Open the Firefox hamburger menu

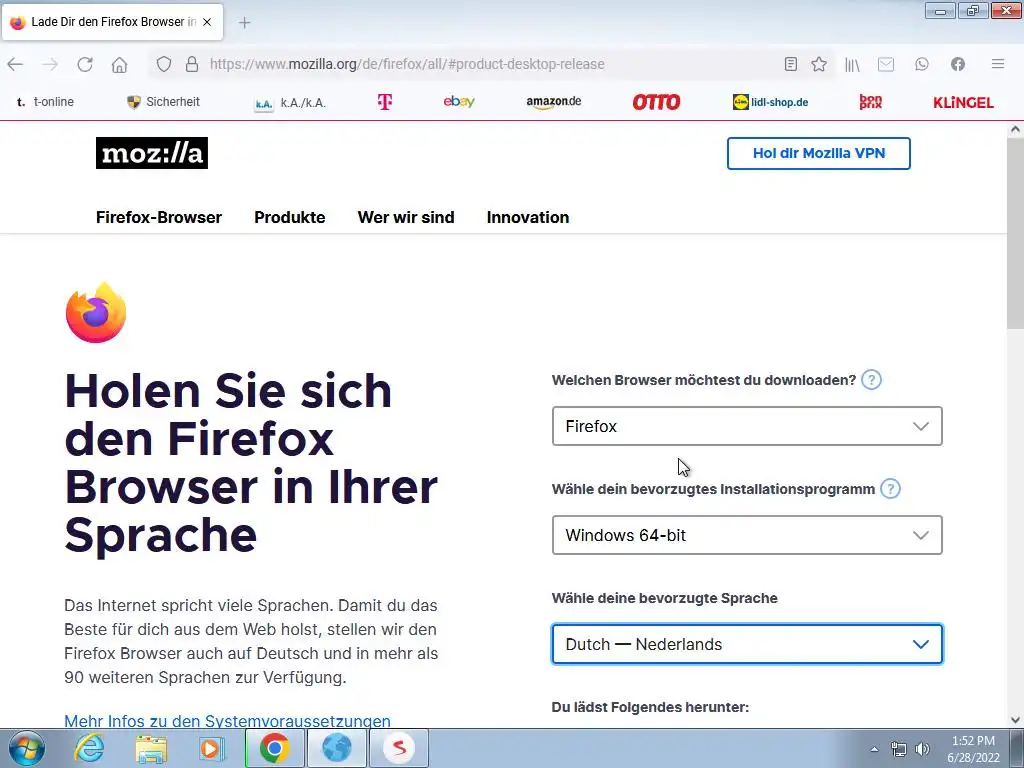click(x=998, y=64)
